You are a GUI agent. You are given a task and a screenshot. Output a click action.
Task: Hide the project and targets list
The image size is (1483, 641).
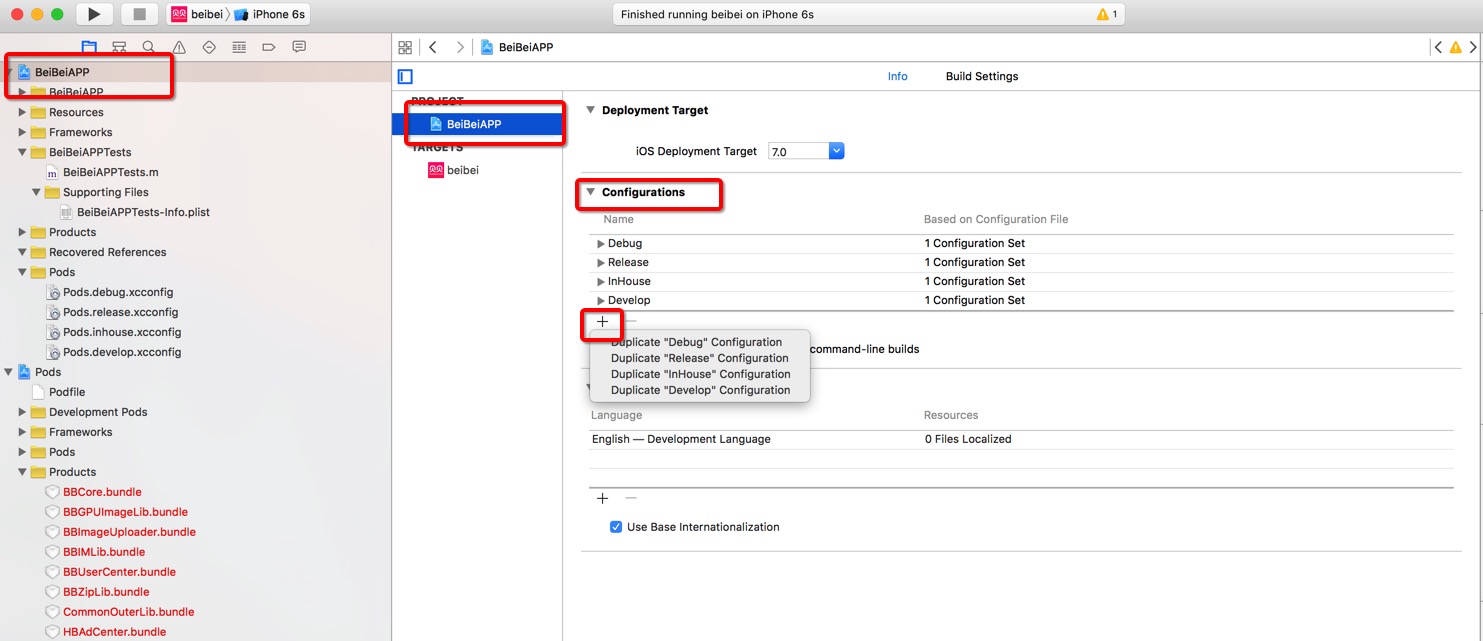coord(405,76)
